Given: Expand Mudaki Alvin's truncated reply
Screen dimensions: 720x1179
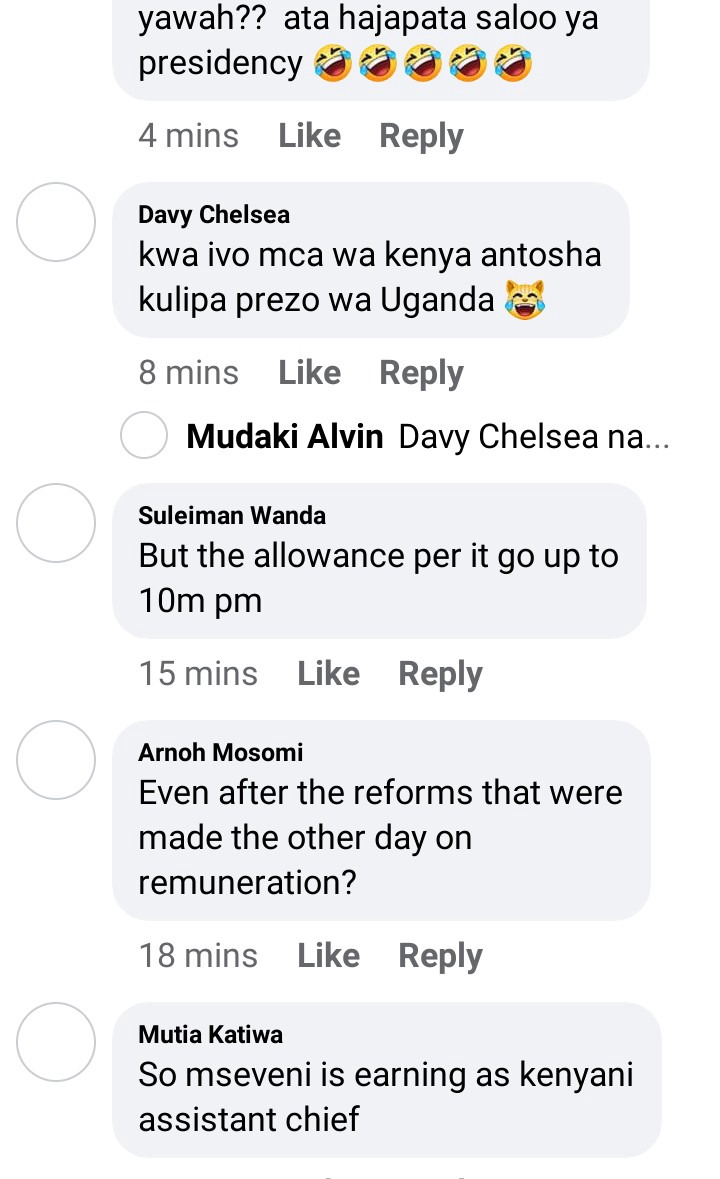Looking at the screenshot, I should point(534,436).
